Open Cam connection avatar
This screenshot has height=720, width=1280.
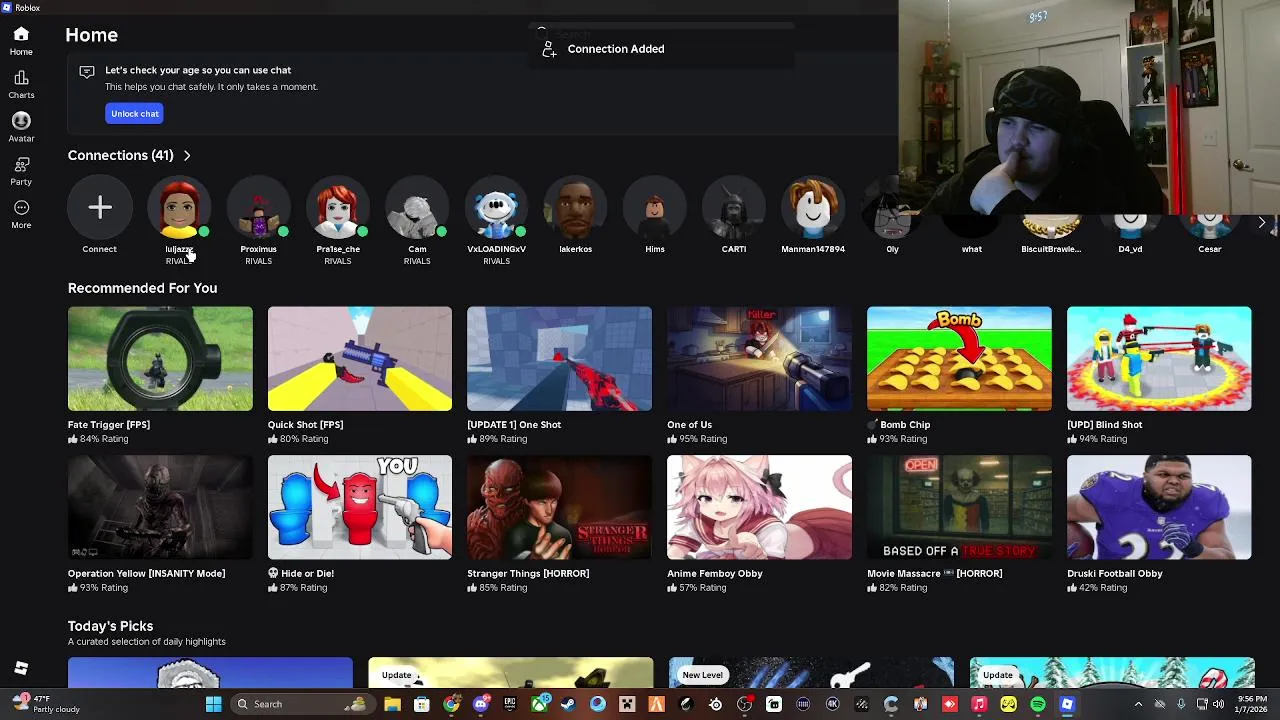pos(417,207)
